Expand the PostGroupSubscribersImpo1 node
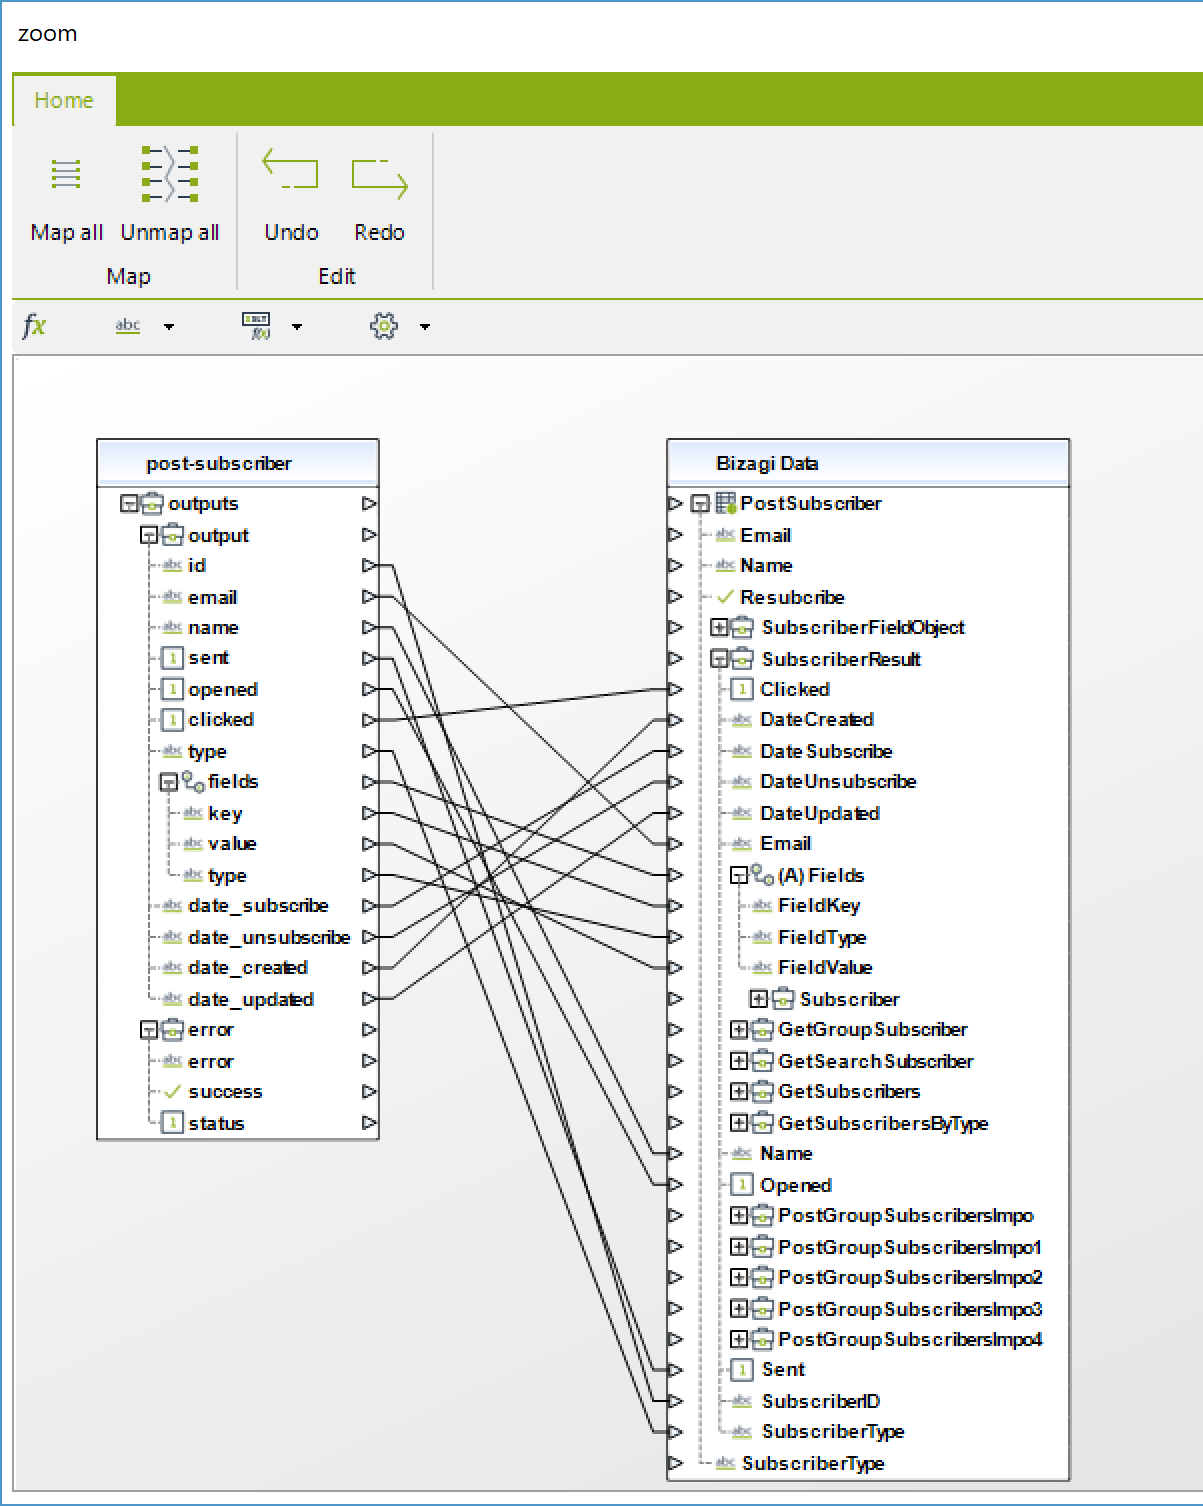This screenshot has height=1506, width=1203. click(738, 1247)
